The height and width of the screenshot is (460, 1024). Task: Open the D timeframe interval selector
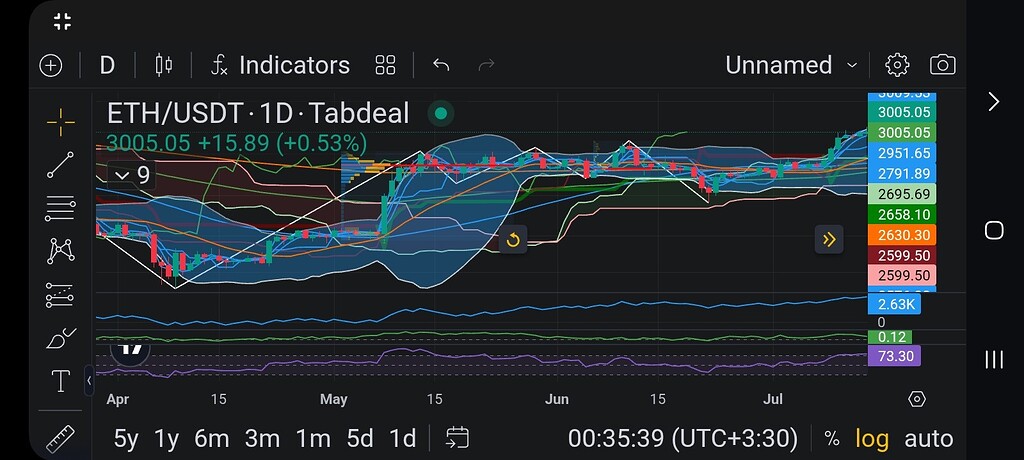pyautogui.click(x=107, y=65)
